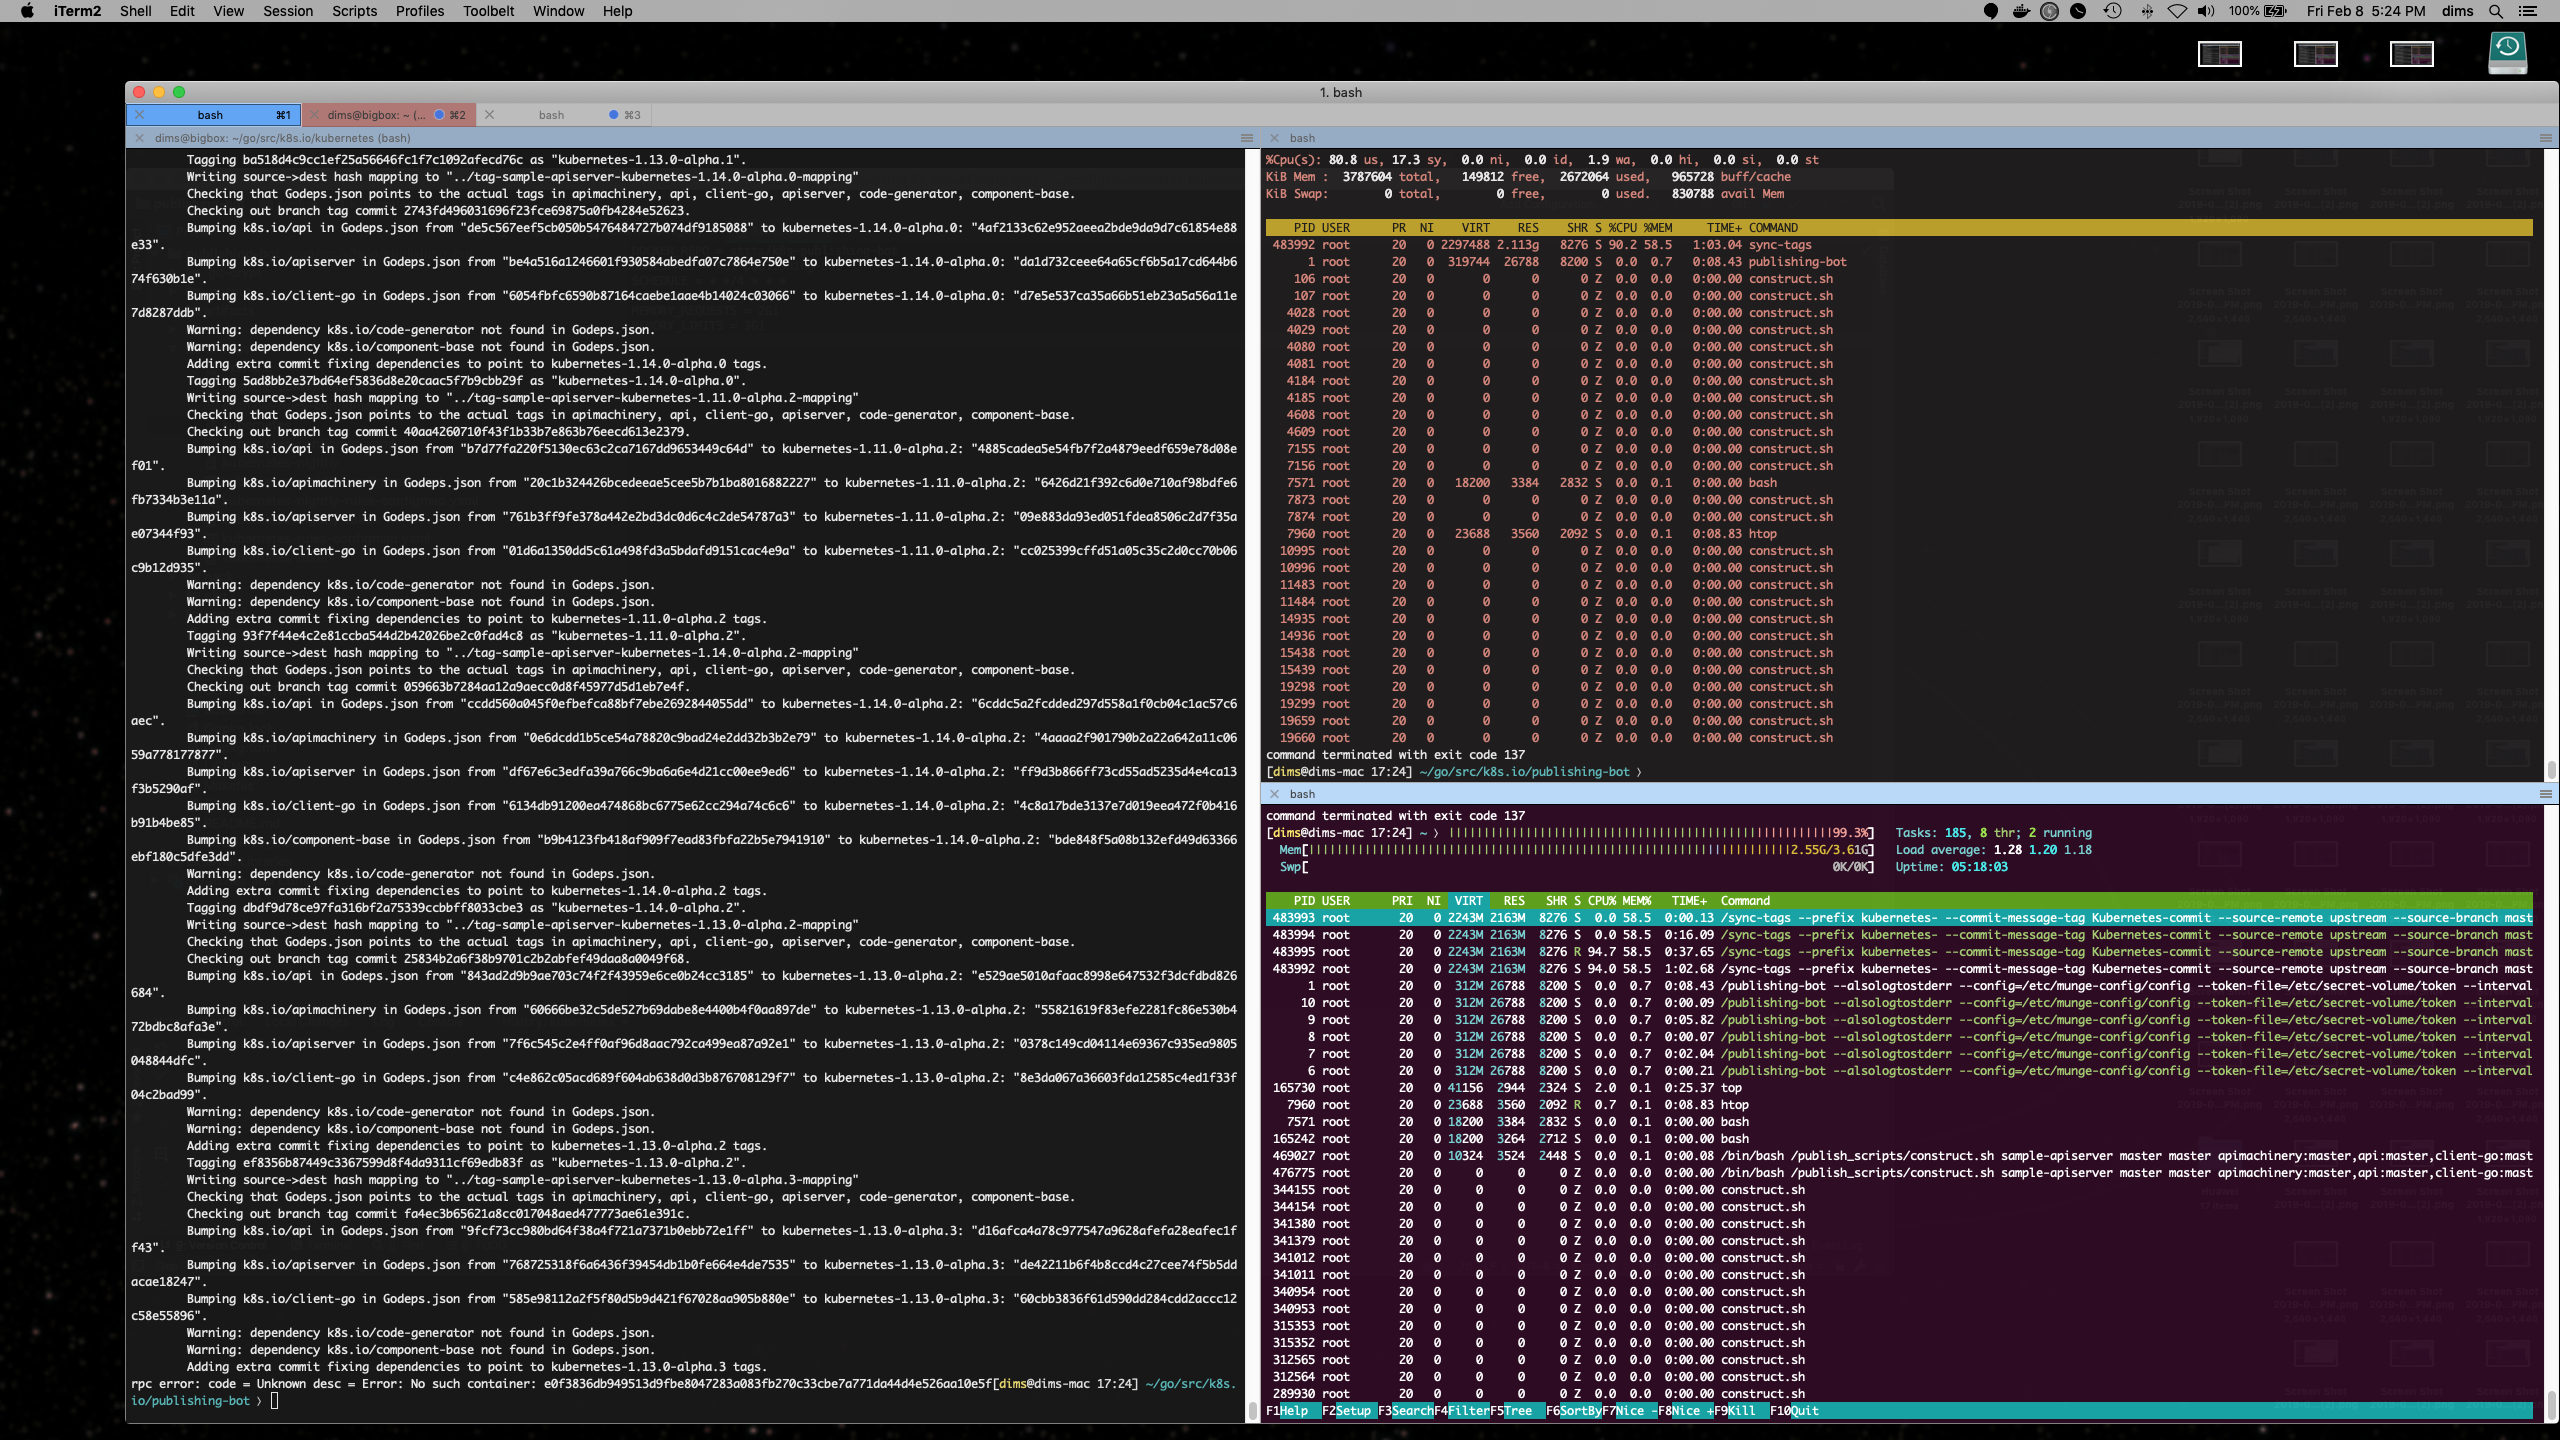Open pane menu of the top-right bash pane

2546,138
